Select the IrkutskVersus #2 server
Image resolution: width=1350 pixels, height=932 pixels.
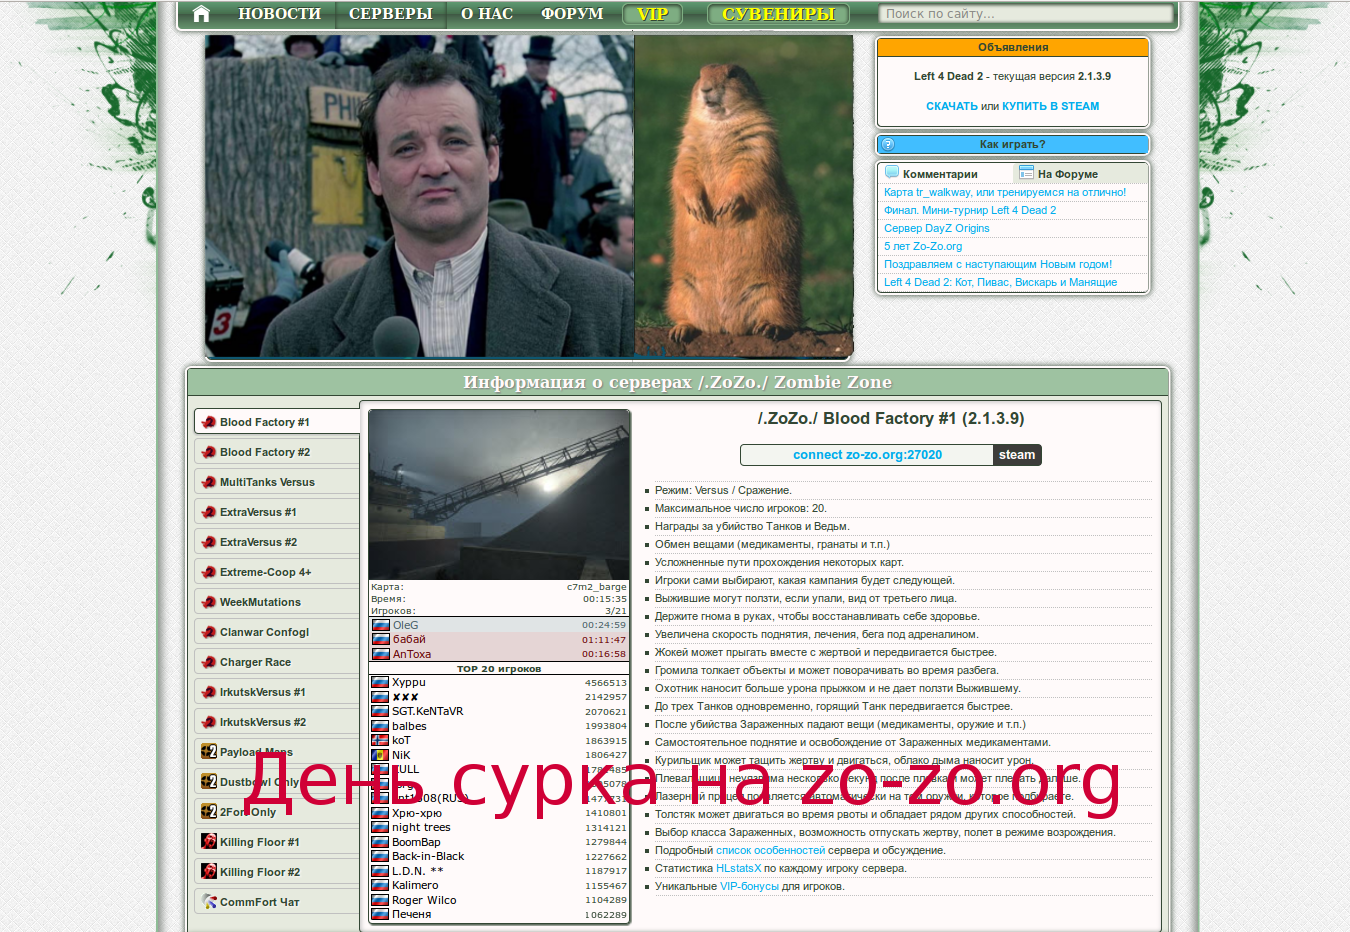coord(277,722)
